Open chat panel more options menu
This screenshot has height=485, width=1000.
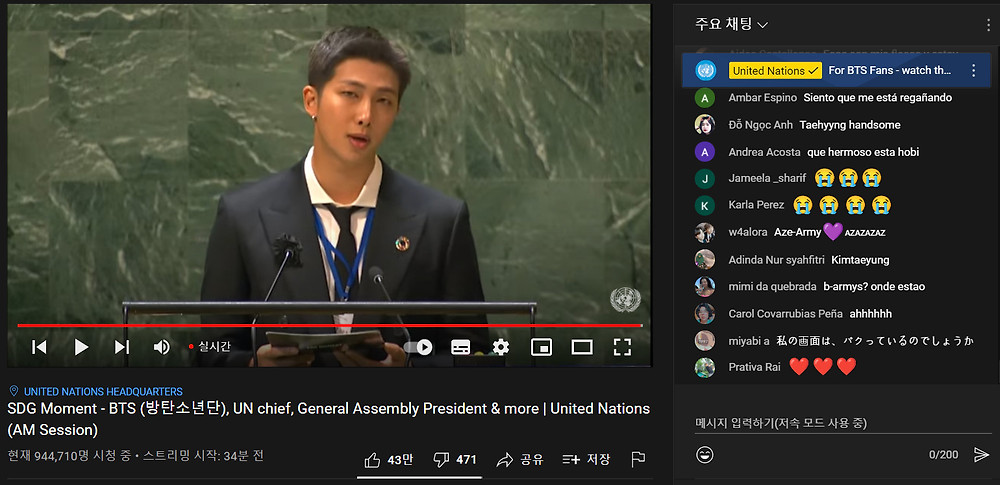tap(988, 25)
